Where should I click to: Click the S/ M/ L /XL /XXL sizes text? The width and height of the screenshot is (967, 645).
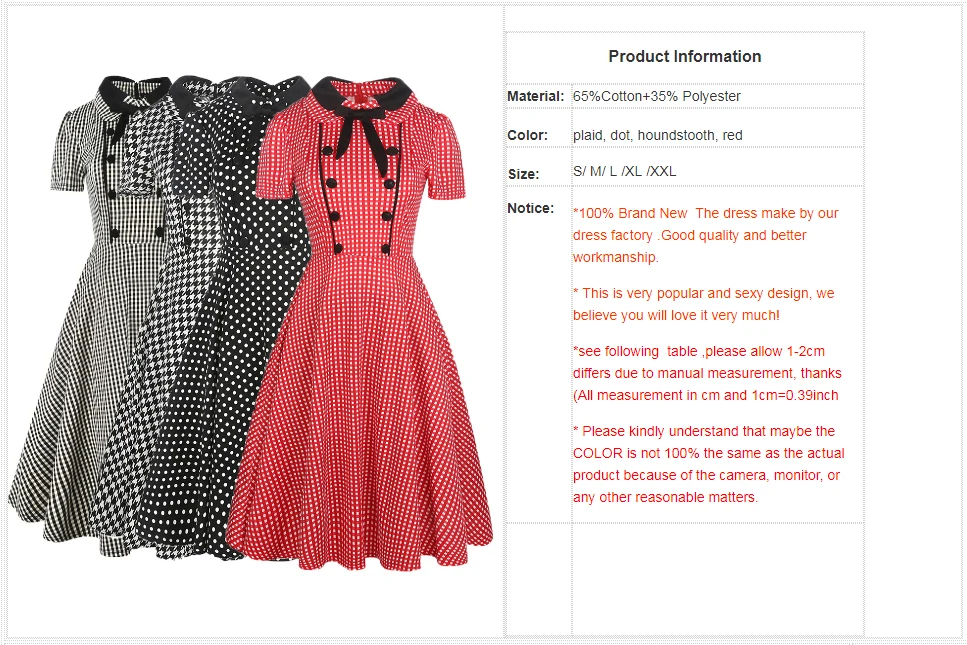624,171
